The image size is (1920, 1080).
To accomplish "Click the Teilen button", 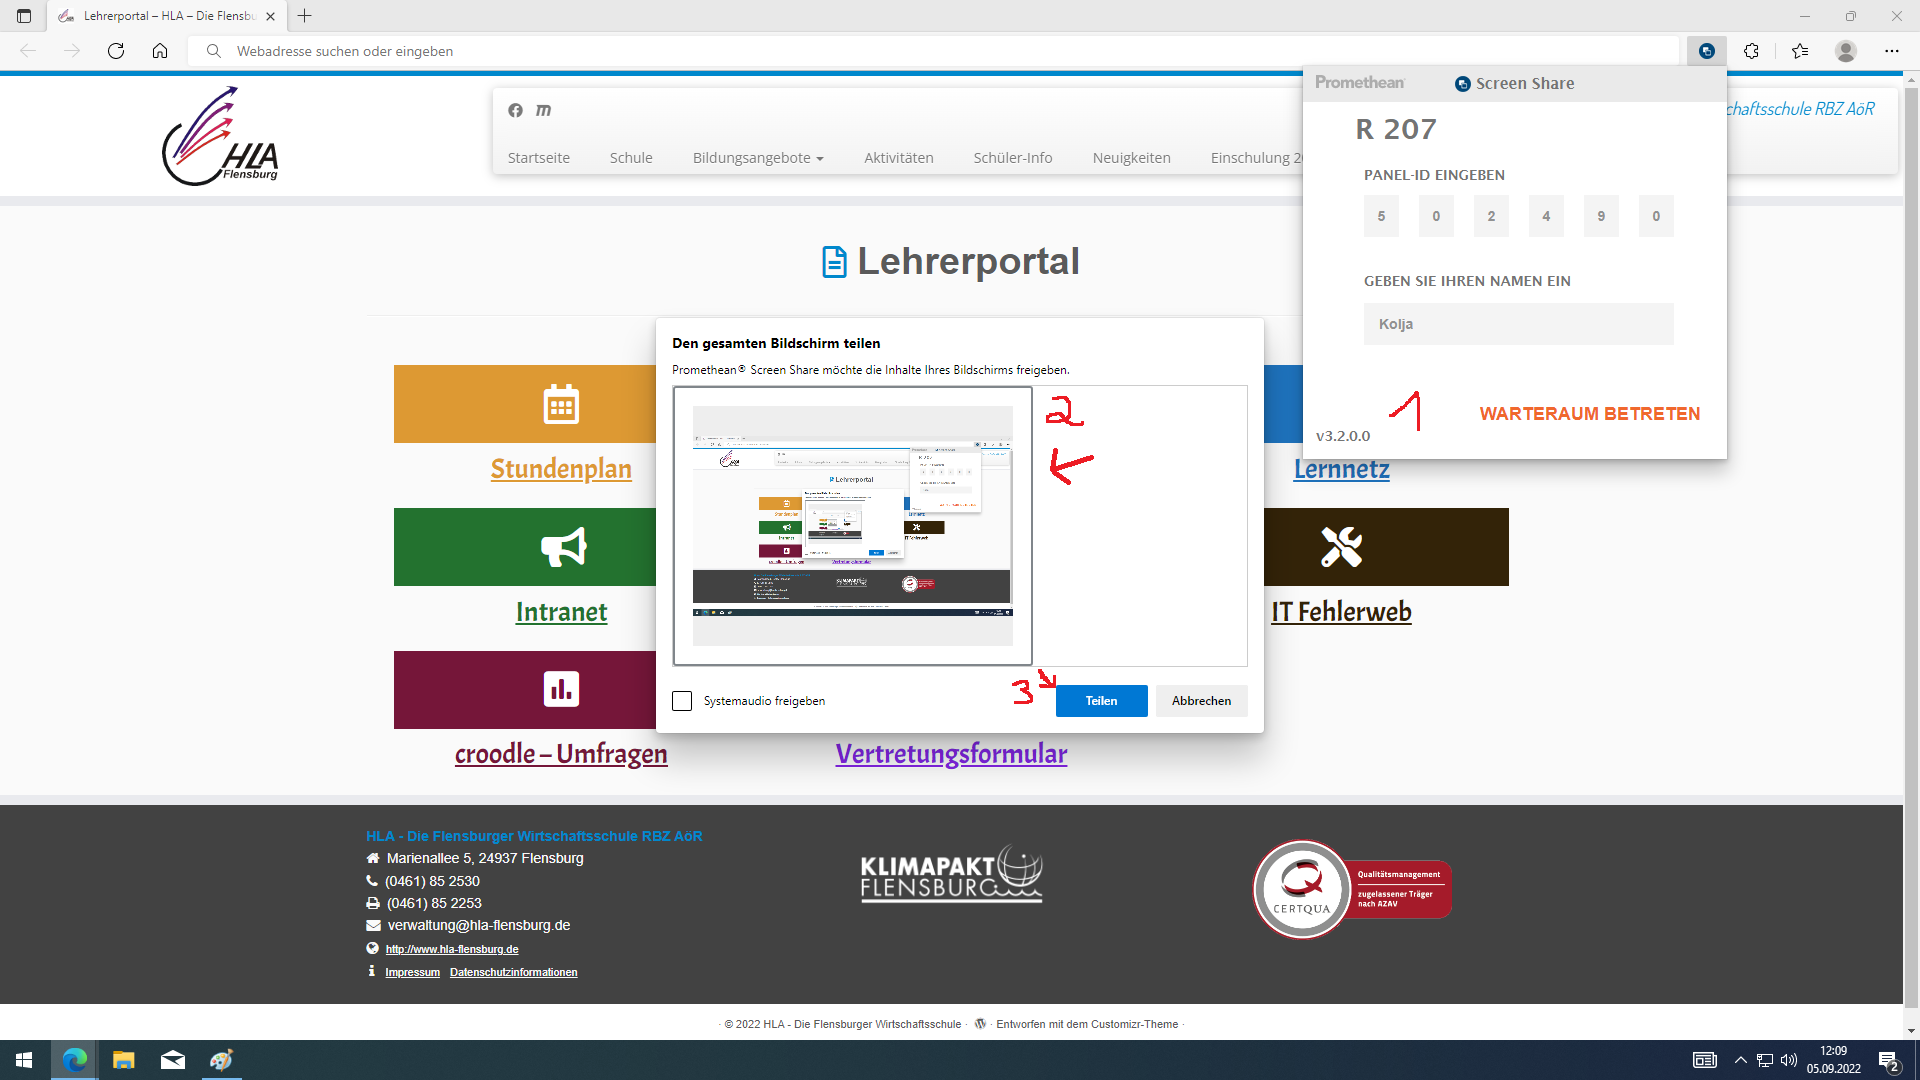I will coord(1101,701).
